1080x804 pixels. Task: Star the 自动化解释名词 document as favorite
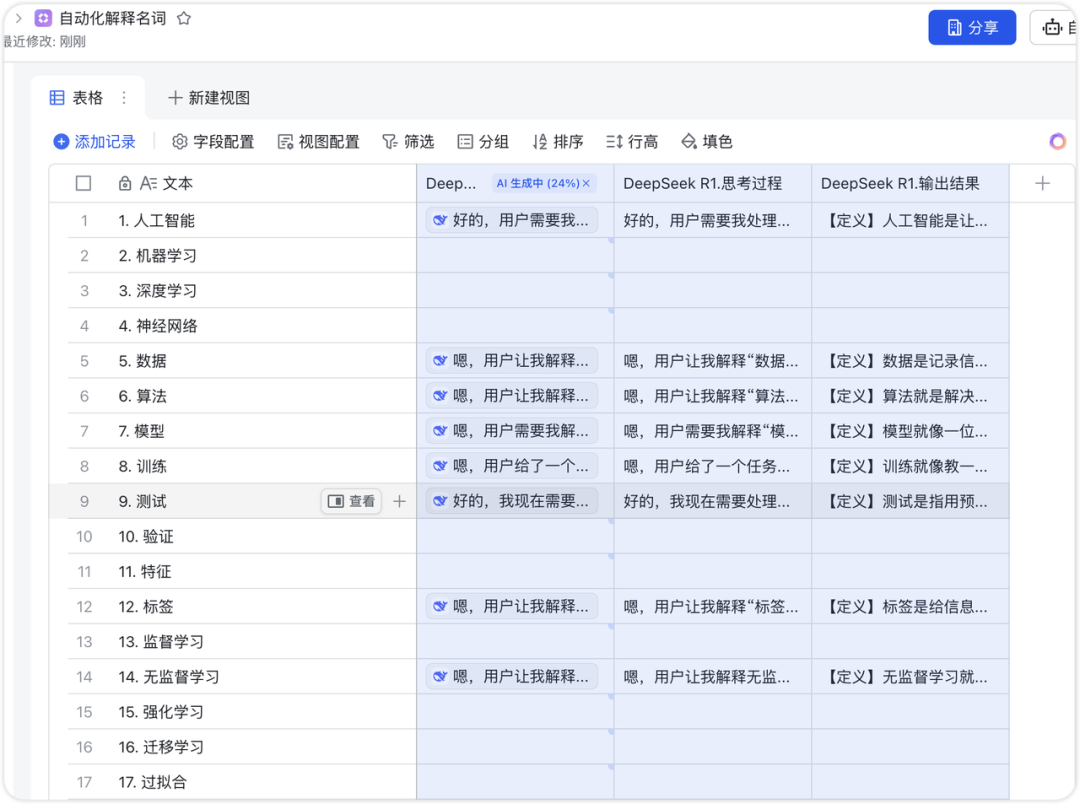(184, 19)
